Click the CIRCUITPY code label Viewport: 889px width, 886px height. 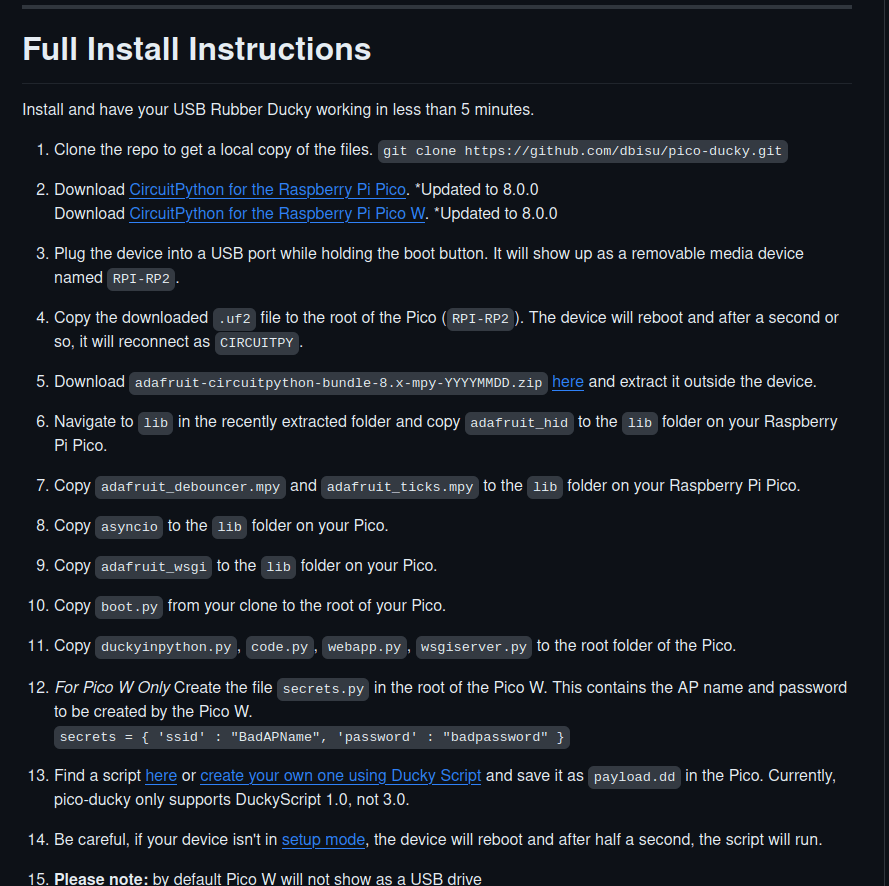(x=257, y=342)
